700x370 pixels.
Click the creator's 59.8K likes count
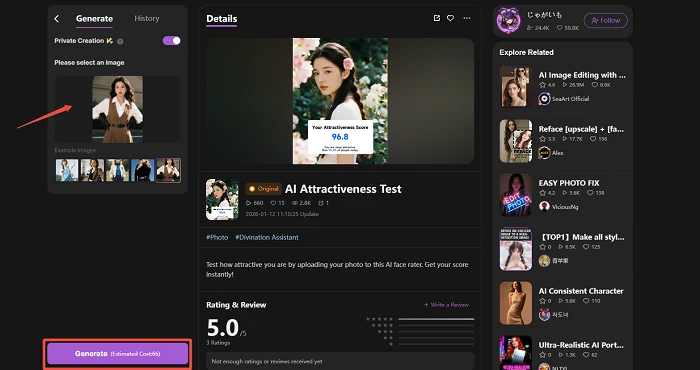(x=567, y=28)
